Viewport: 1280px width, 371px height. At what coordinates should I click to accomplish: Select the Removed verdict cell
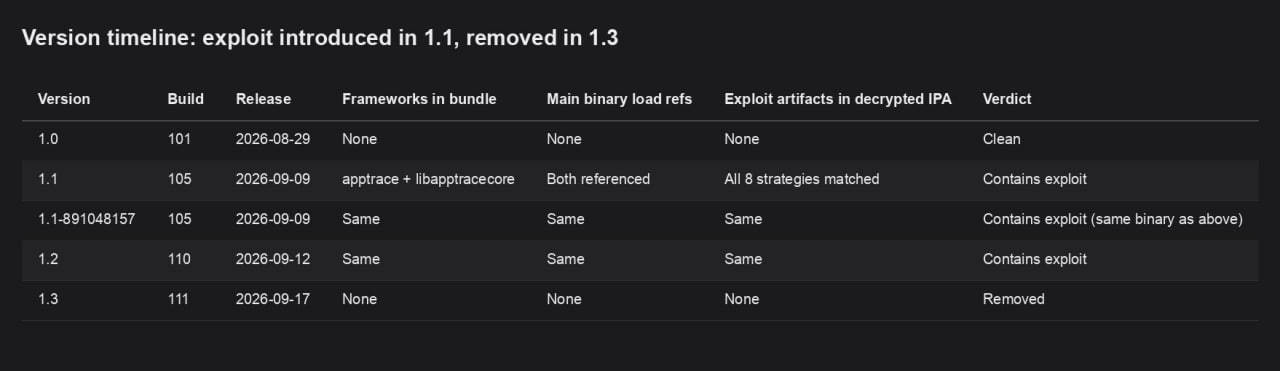coord(1014,299)
